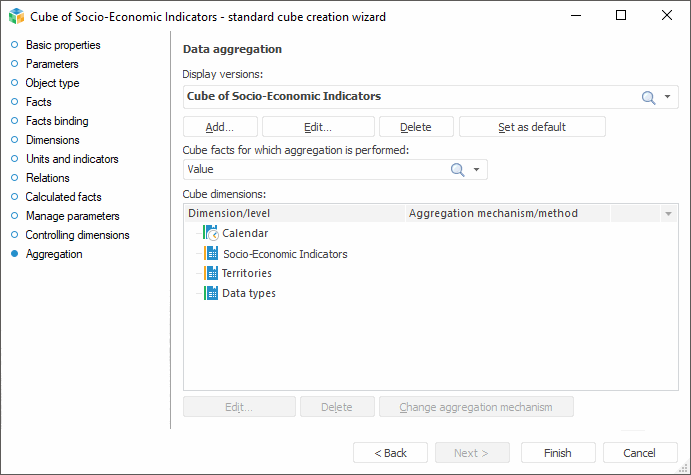Screen dimensions: 691x475
Task: Click the search icon in Display versions
Action: tap(648, 97)
